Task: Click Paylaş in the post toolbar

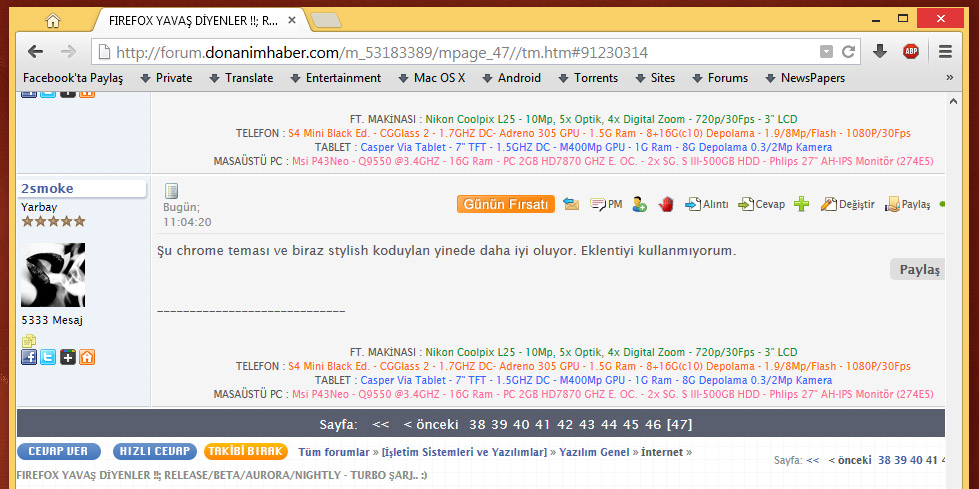Action: coord(908,204)
